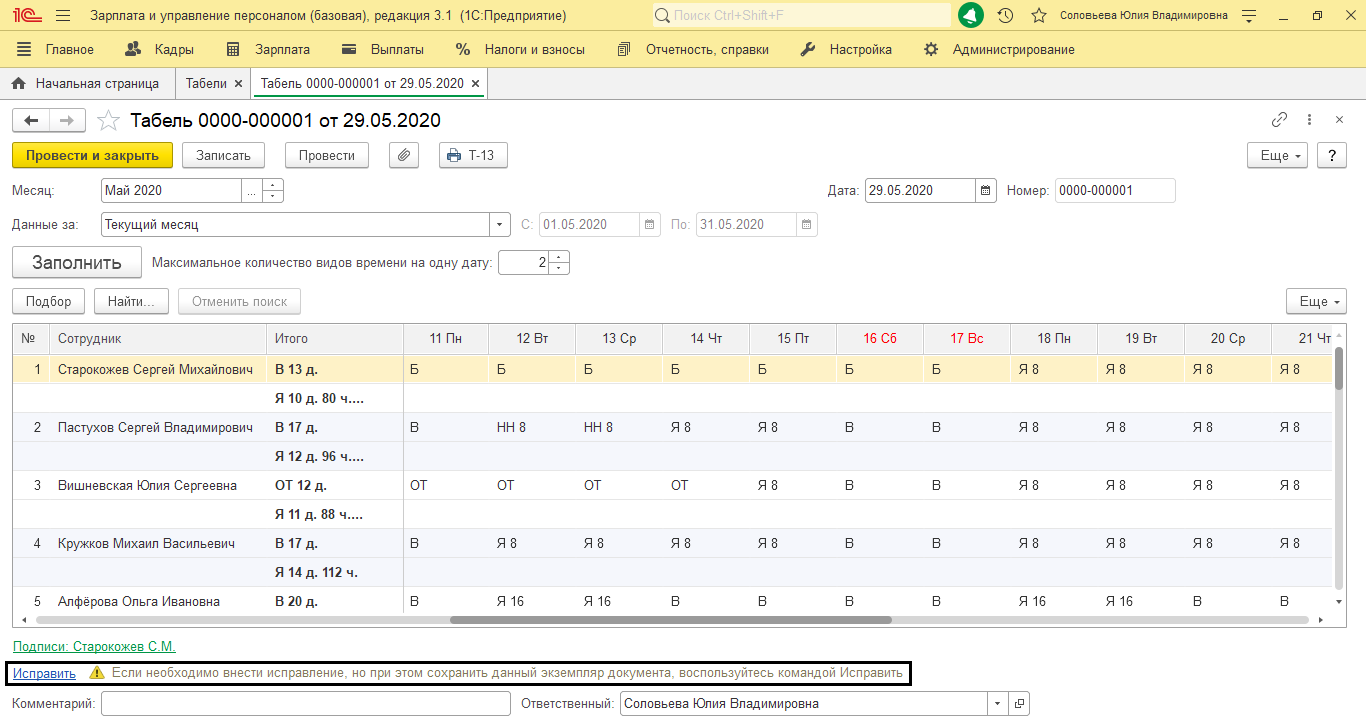Increase the maximum time types stepper

pyautogui.click(x=560, y=257)
